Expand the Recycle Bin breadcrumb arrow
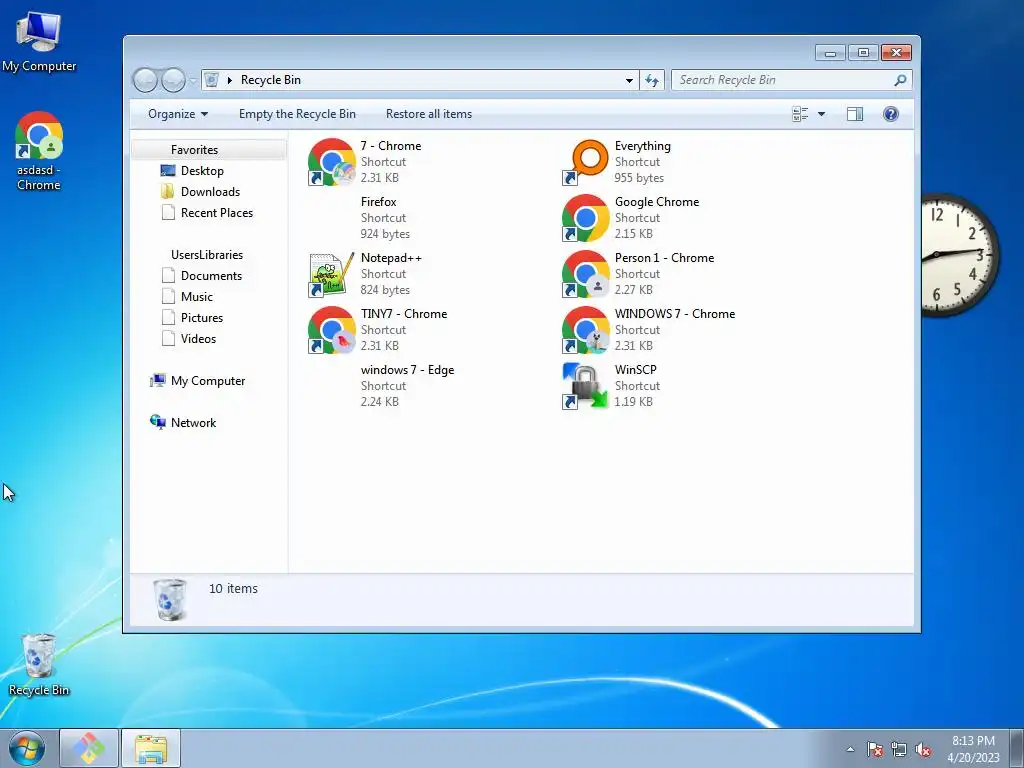Image resolution: width=1024 pixels, height=768 pixels. (229, 80)
